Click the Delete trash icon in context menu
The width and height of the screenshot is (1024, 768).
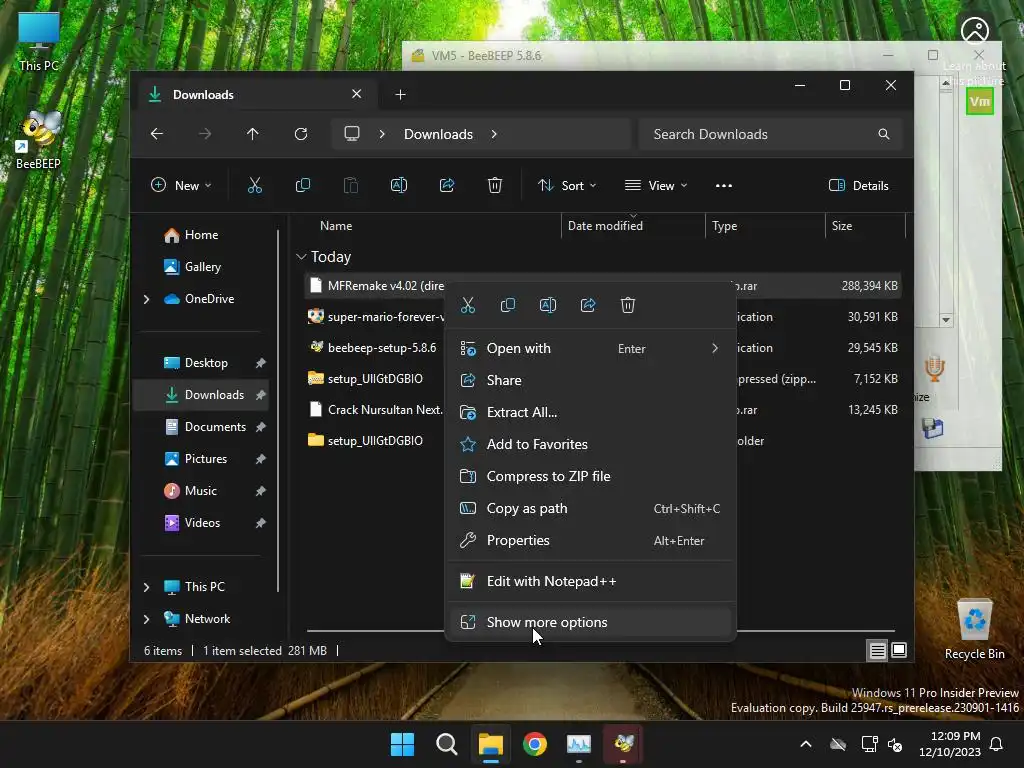coord(628,305)
